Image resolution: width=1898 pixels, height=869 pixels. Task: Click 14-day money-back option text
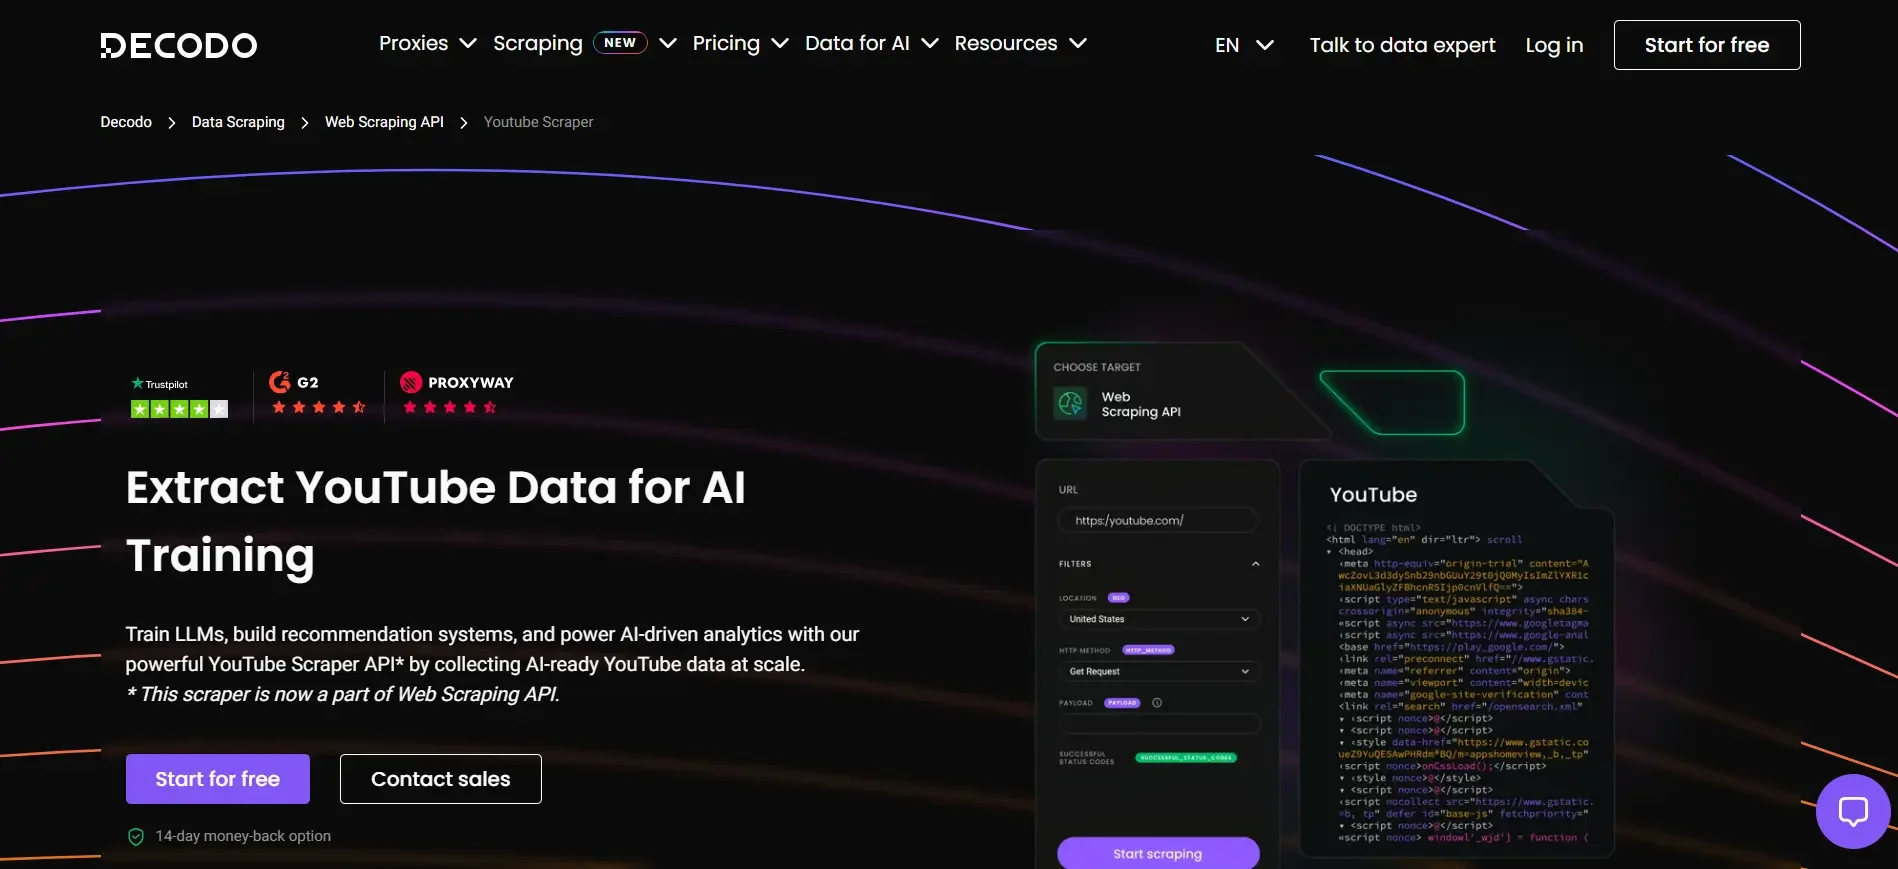click(x=243, y=836)
